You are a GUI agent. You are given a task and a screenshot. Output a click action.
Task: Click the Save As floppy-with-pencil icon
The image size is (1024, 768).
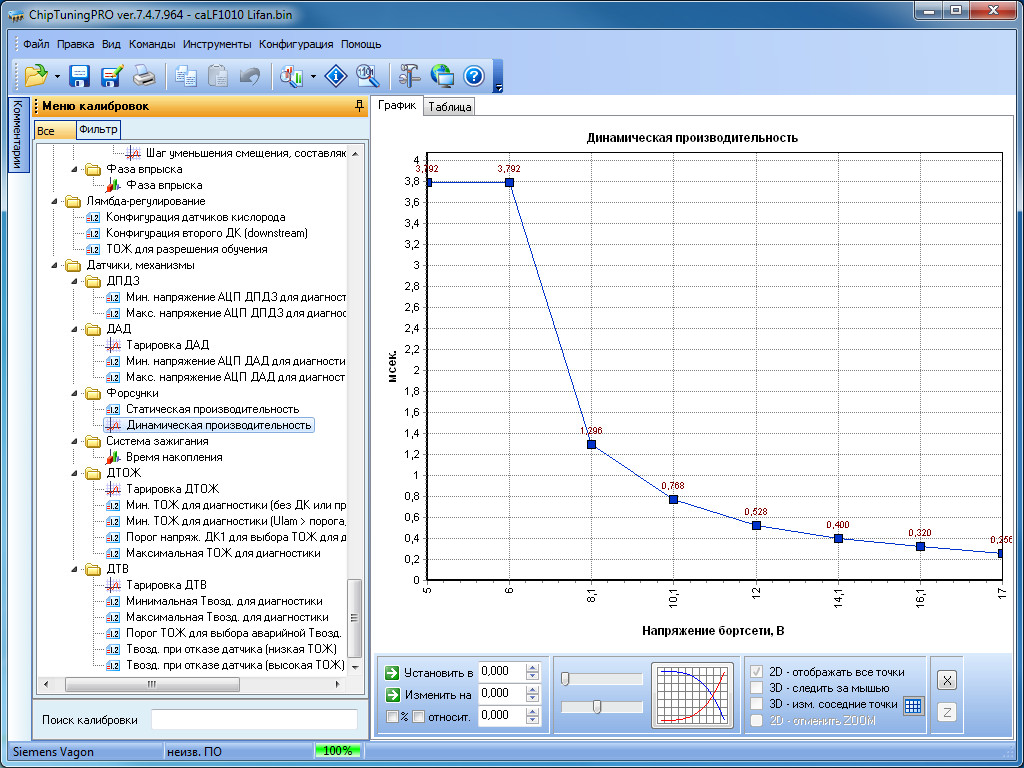[111, 75]
